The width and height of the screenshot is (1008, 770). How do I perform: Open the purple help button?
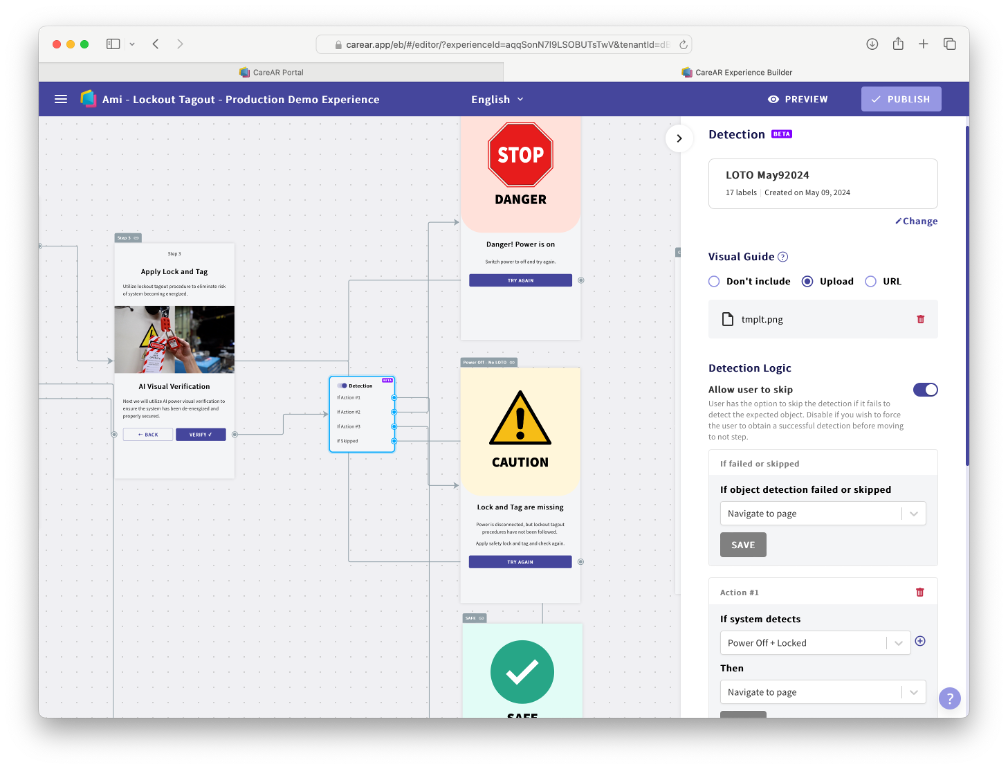pos(950,698)
